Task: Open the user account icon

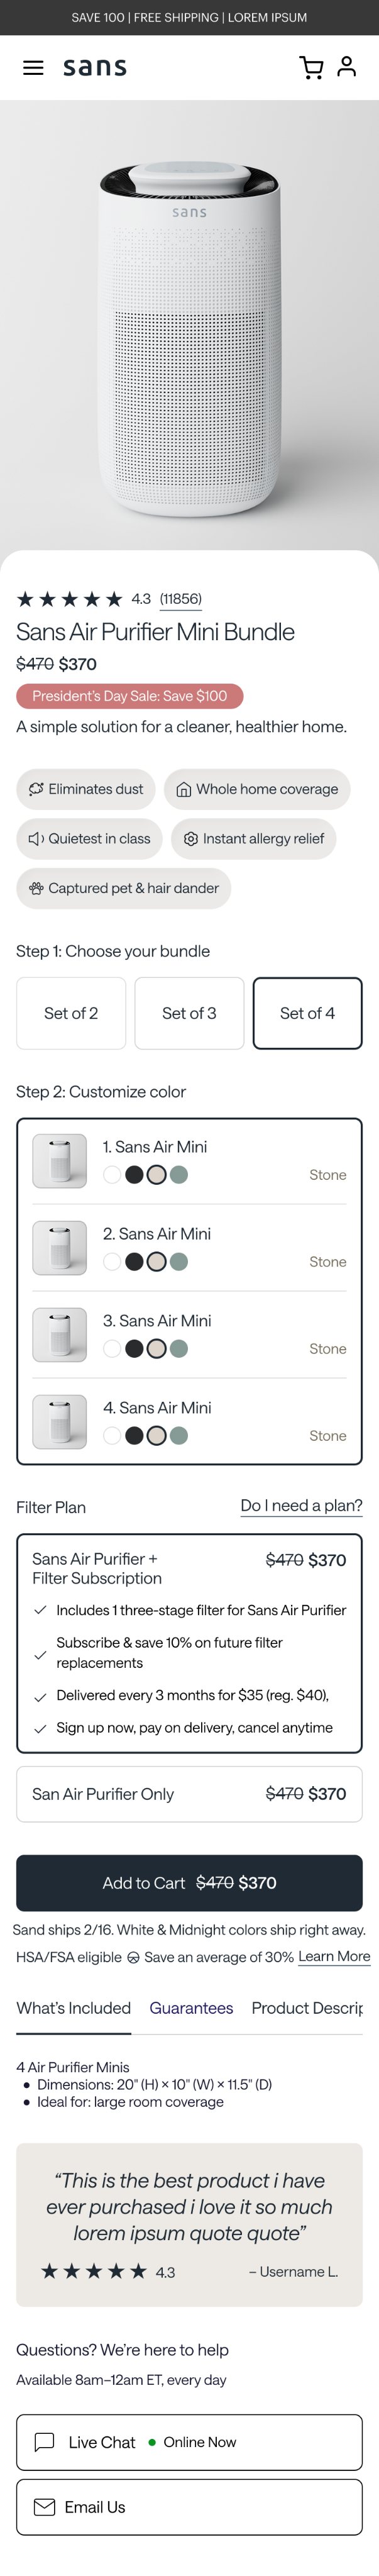Action: pos(347,67)
